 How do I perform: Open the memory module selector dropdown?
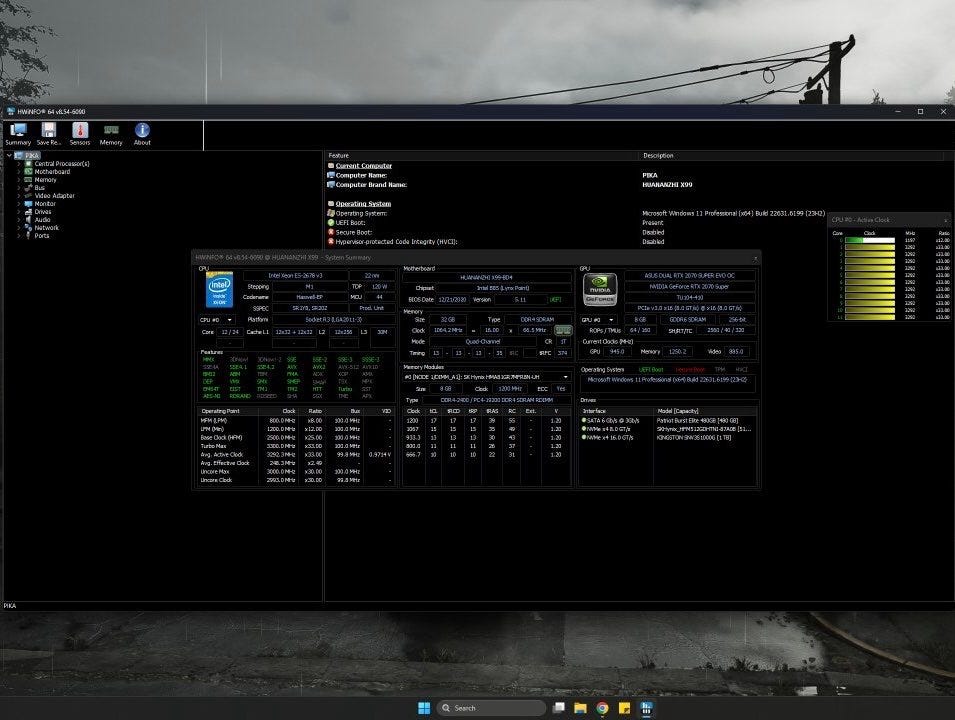(x=487, y=377)
